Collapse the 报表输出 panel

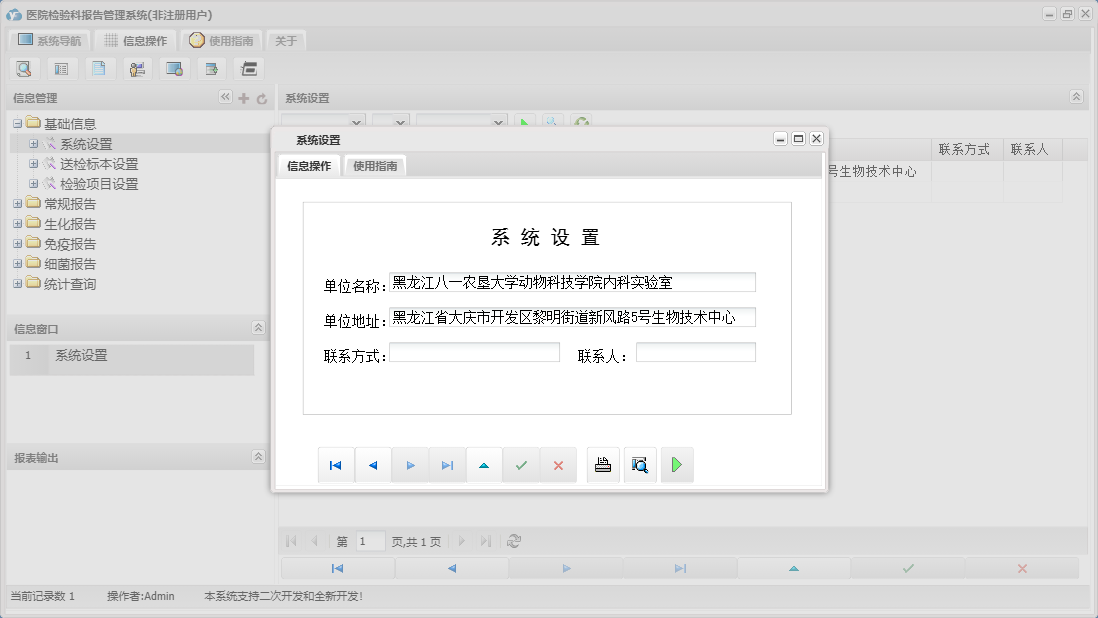[258, 457]
